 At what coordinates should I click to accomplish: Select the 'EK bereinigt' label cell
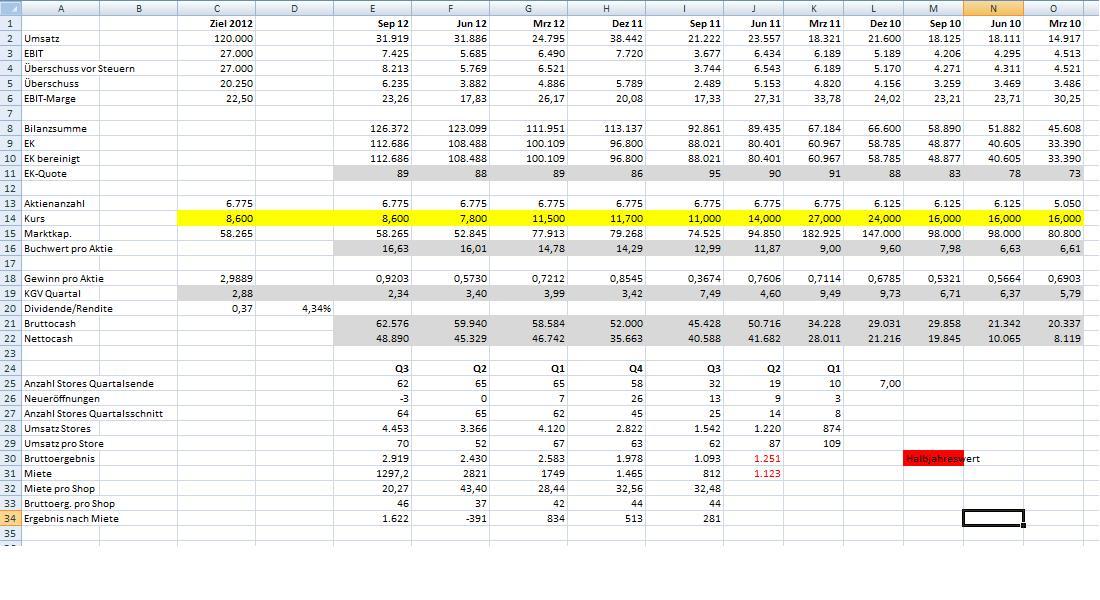[60, 159]
